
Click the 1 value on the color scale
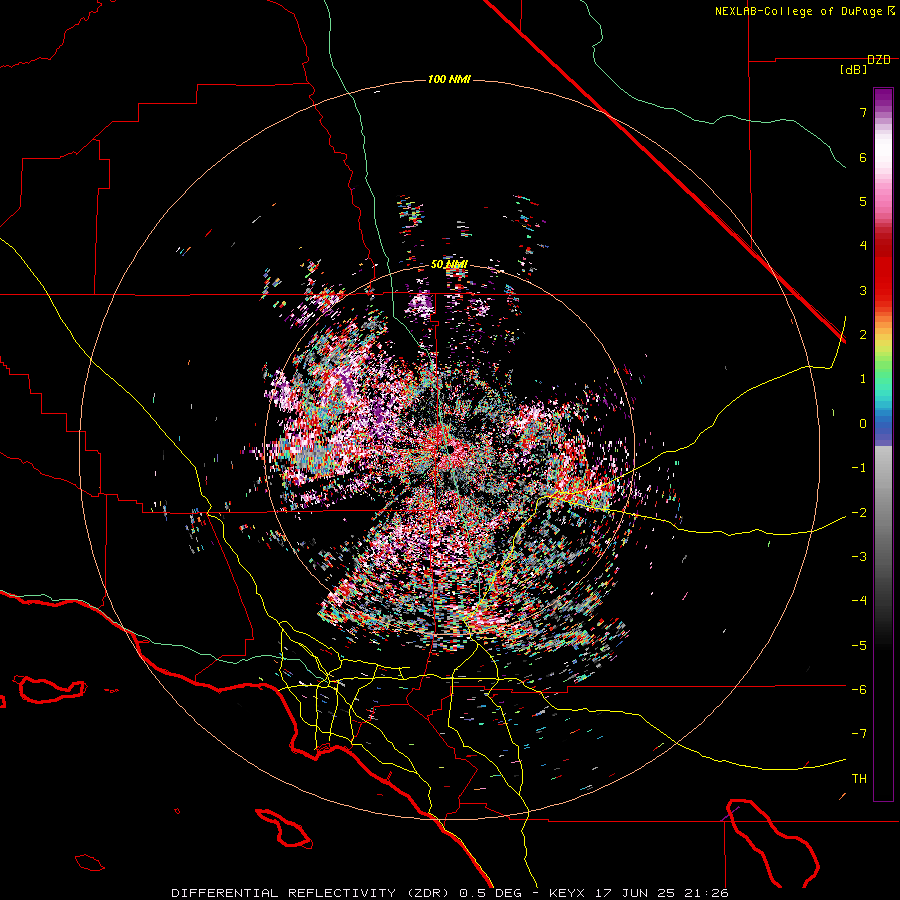[863, 379]
